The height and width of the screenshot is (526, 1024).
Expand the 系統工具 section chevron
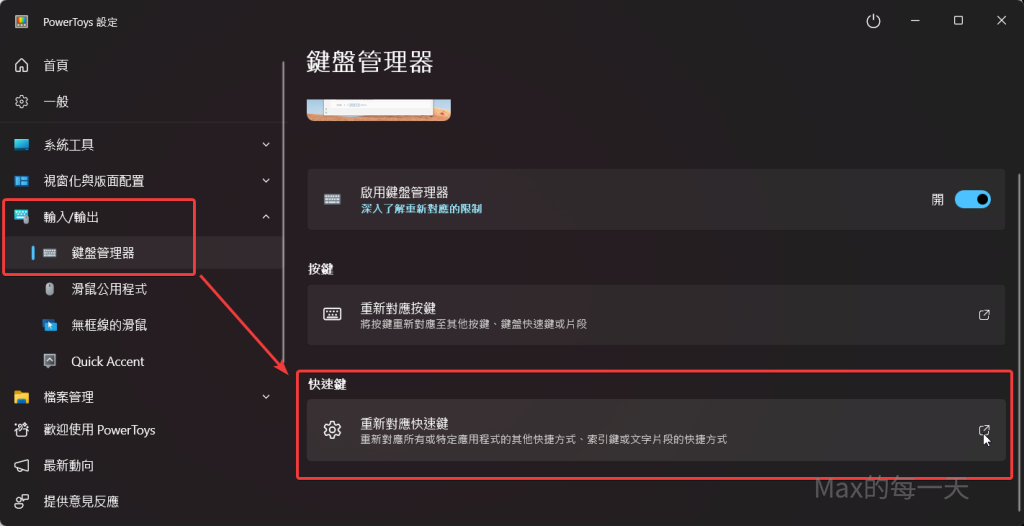[266, 145]
